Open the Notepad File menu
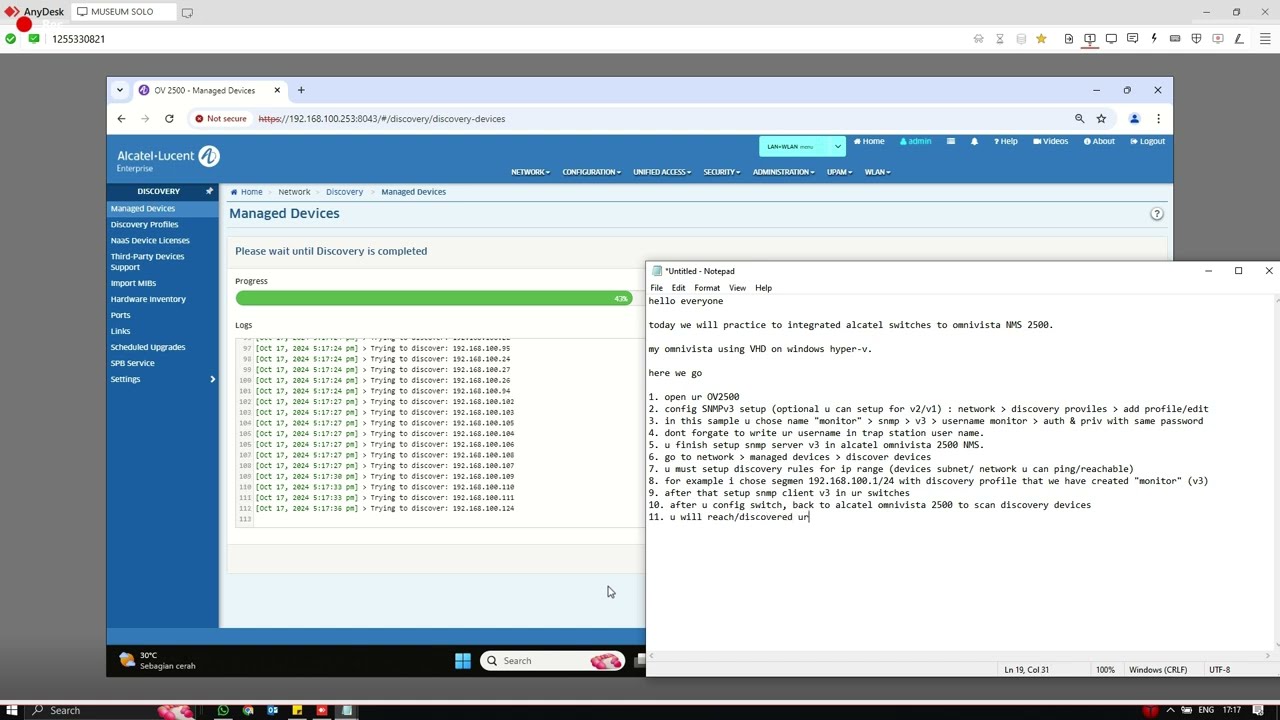 656,288
